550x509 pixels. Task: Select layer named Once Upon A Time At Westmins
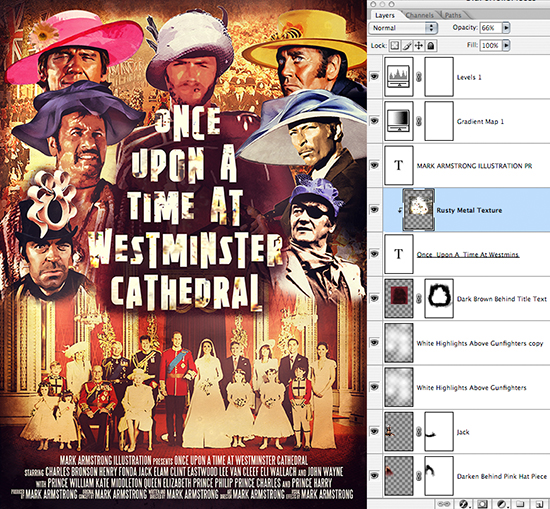pos(468,255)
